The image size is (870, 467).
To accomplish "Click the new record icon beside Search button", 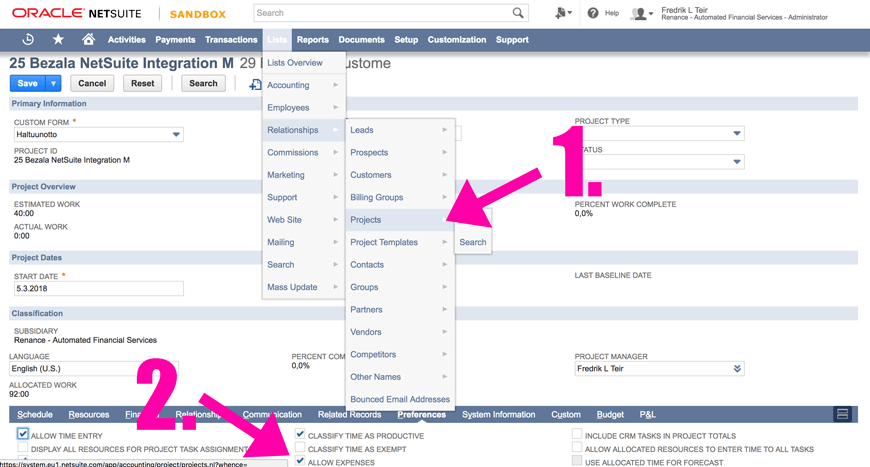I will click(255, 84).
